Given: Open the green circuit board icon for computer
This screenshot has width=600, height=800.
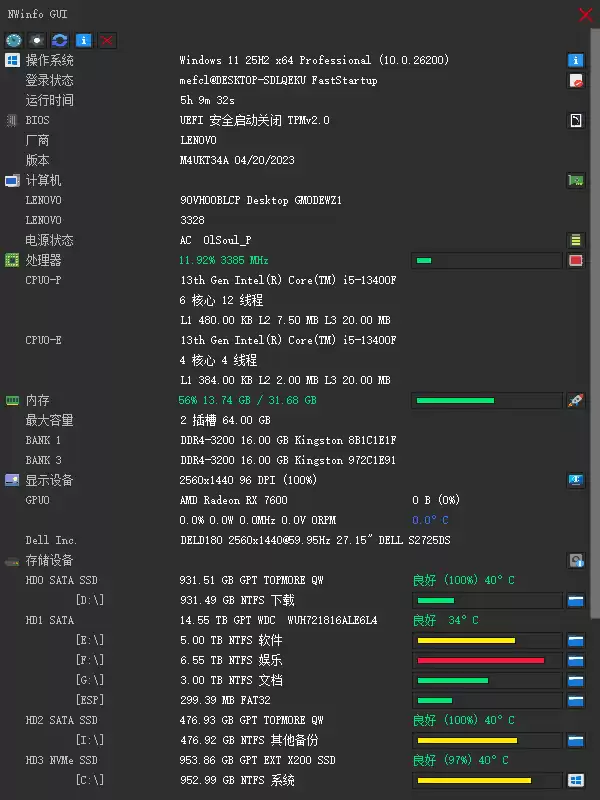Looking at the screenshot, I should pyautogui.click(x=575, y=180).
